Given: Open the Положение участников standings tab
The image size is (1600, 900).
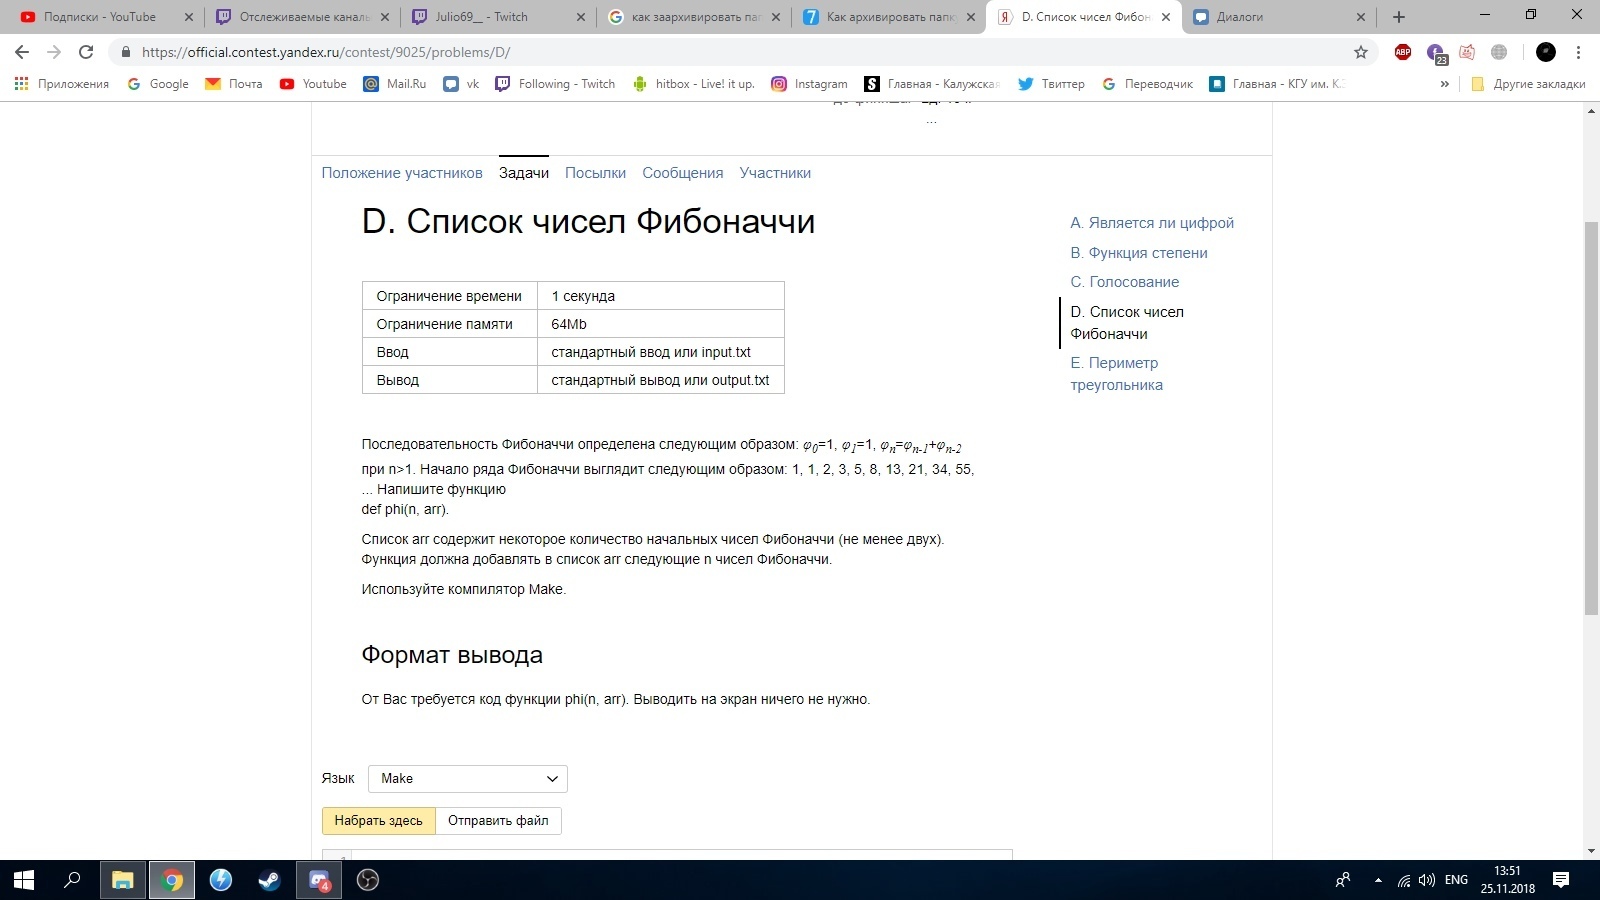Looking at the screenshot, I should (x=402, y=173).
